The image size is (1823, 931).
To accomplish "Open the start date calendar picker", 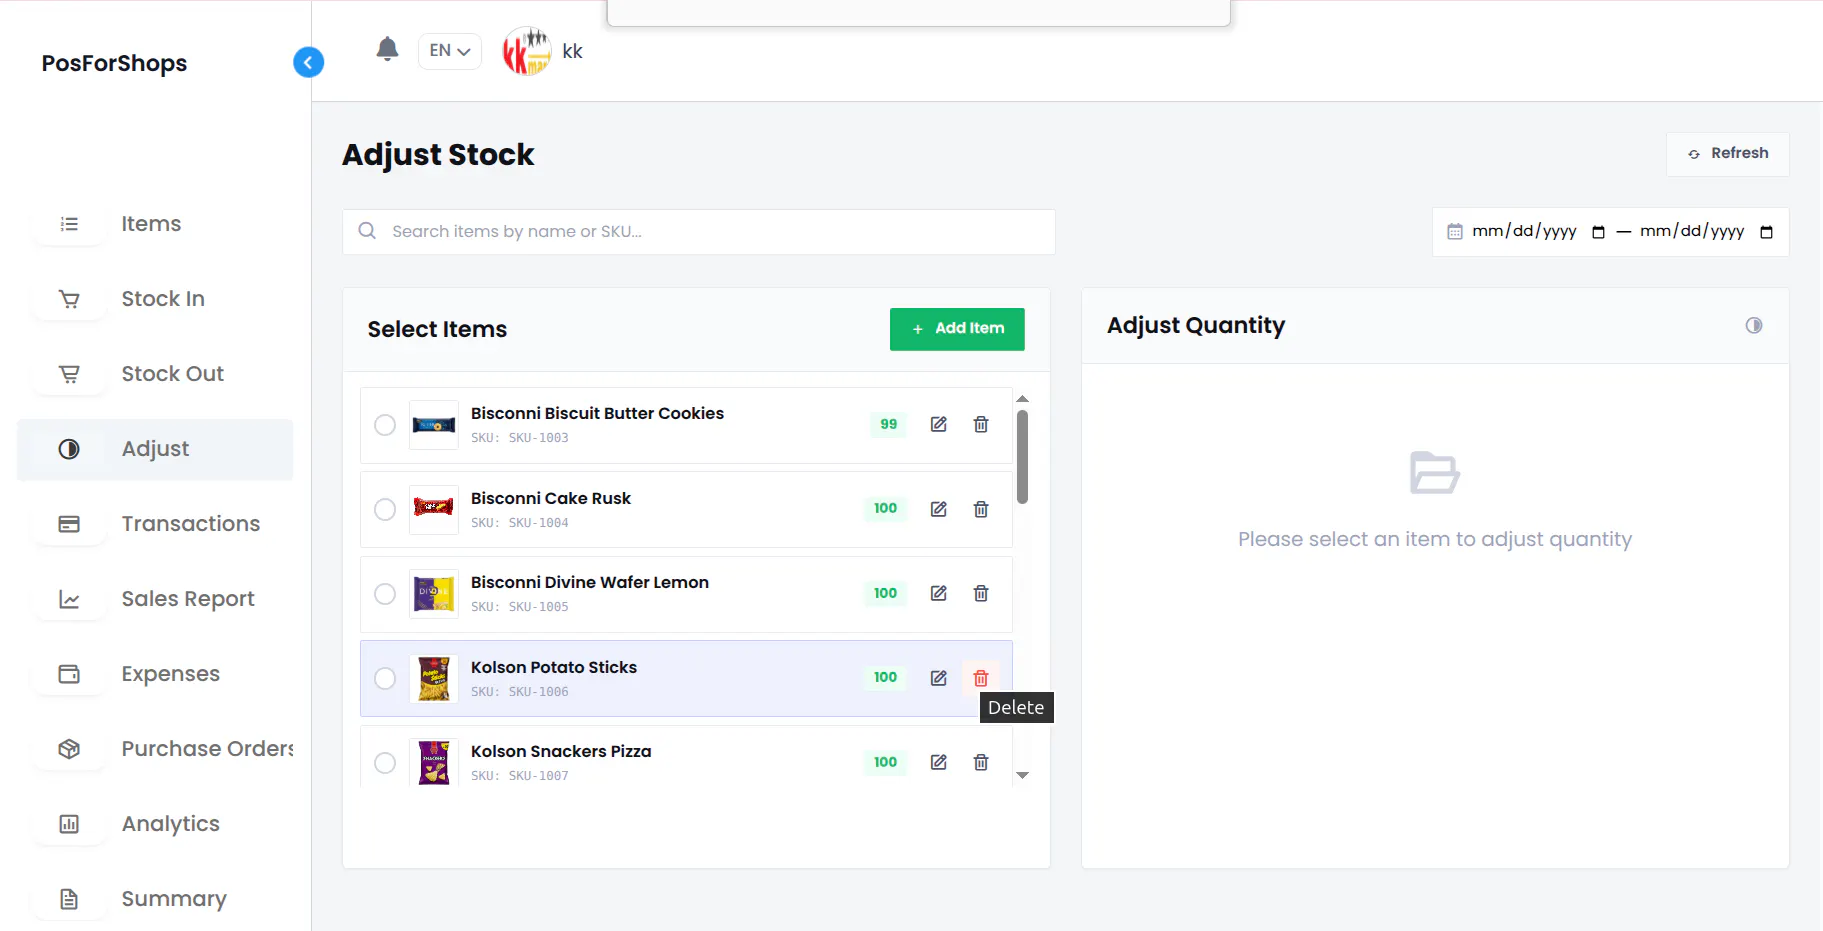I will (1598, 232).
